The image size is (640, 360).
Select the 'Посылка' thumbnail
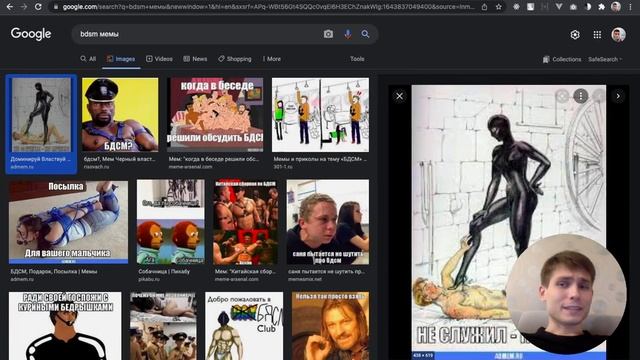68,222
